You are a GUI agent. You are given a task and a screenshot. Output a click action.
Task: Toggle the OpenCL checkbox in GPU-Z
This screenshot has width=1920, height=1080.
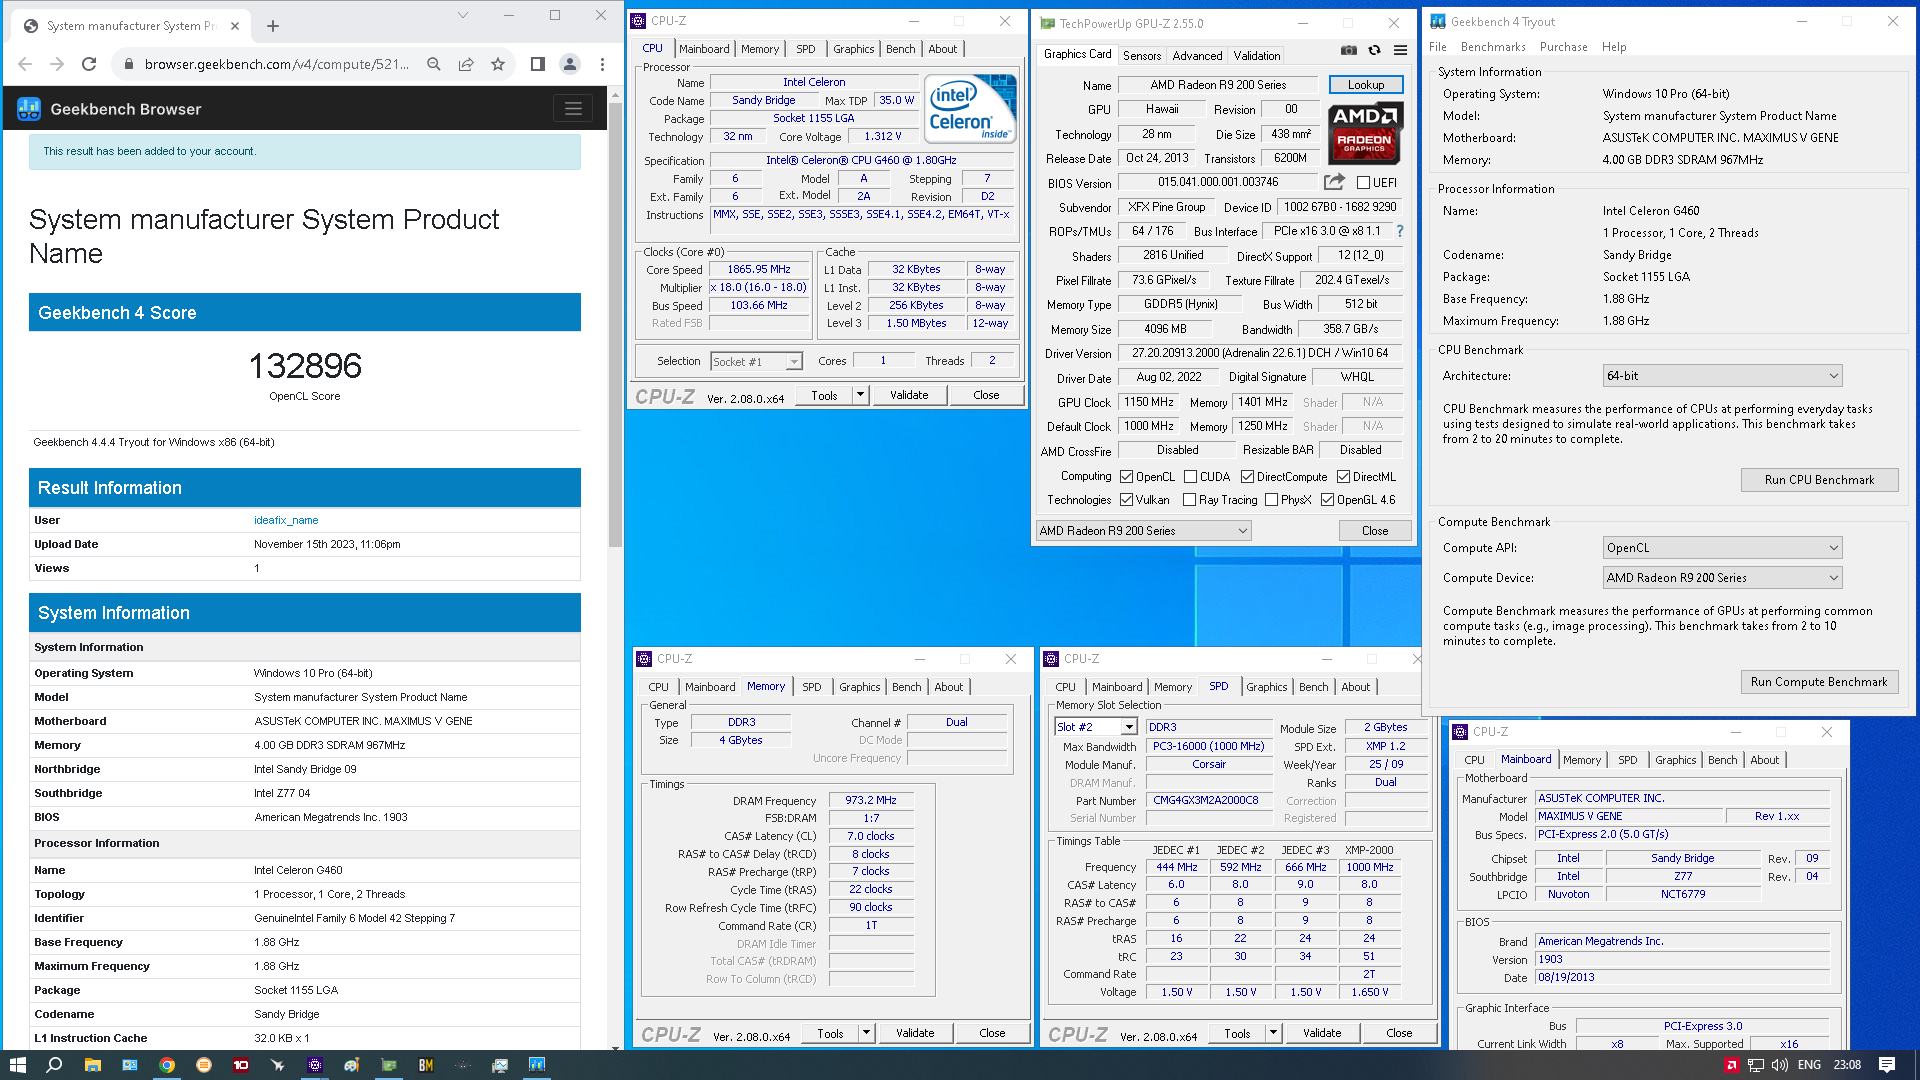[1126, 477]
